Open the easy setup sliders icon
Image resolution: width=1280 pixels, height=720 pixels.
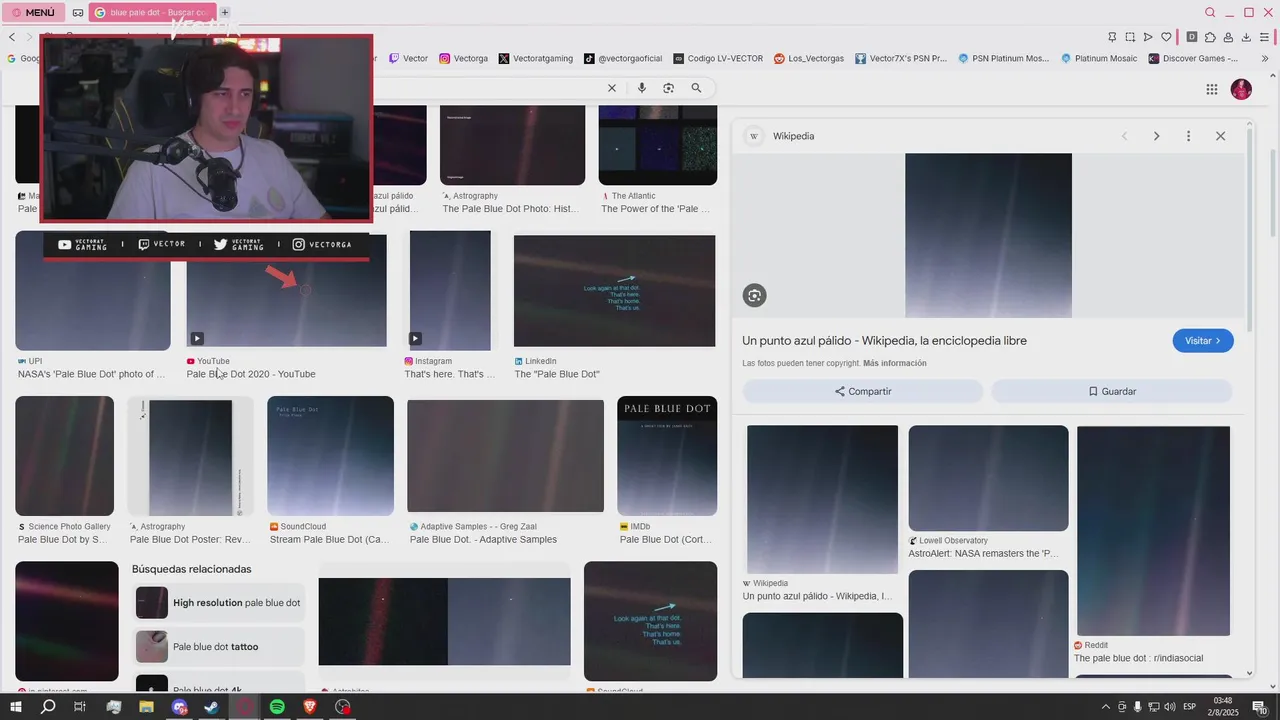1264,37
